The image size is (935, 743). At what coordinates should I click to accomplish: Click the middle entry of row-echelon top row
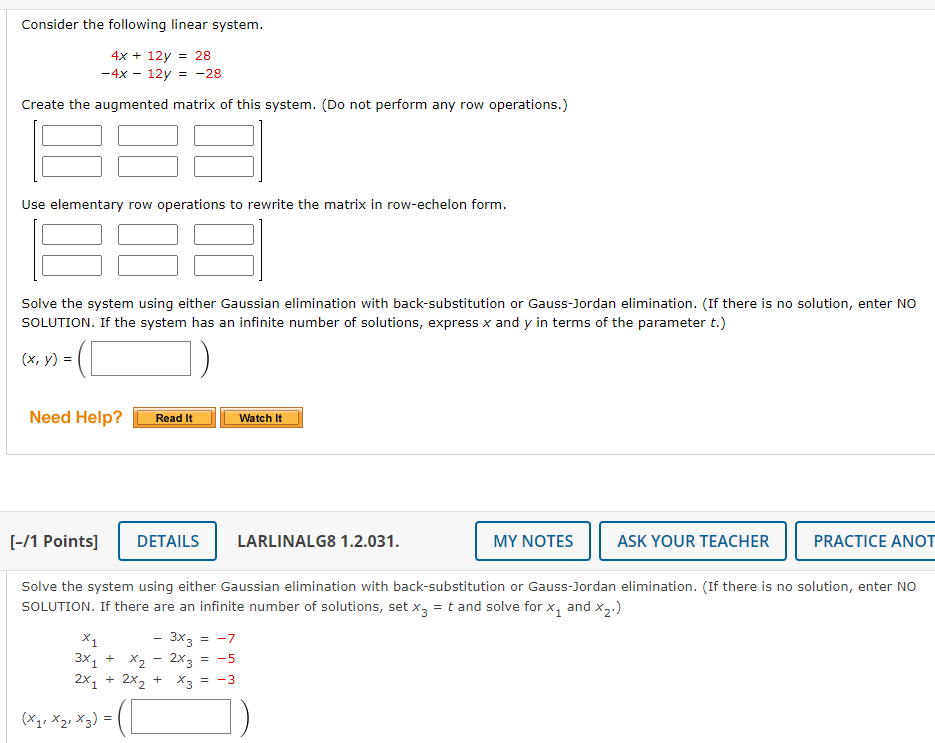point(147,234)
